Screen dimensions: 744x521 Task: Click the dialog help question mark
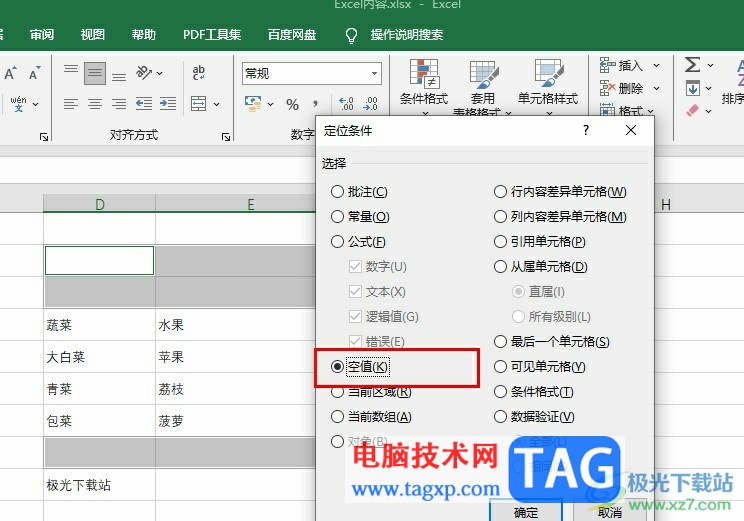pos(586,130)
